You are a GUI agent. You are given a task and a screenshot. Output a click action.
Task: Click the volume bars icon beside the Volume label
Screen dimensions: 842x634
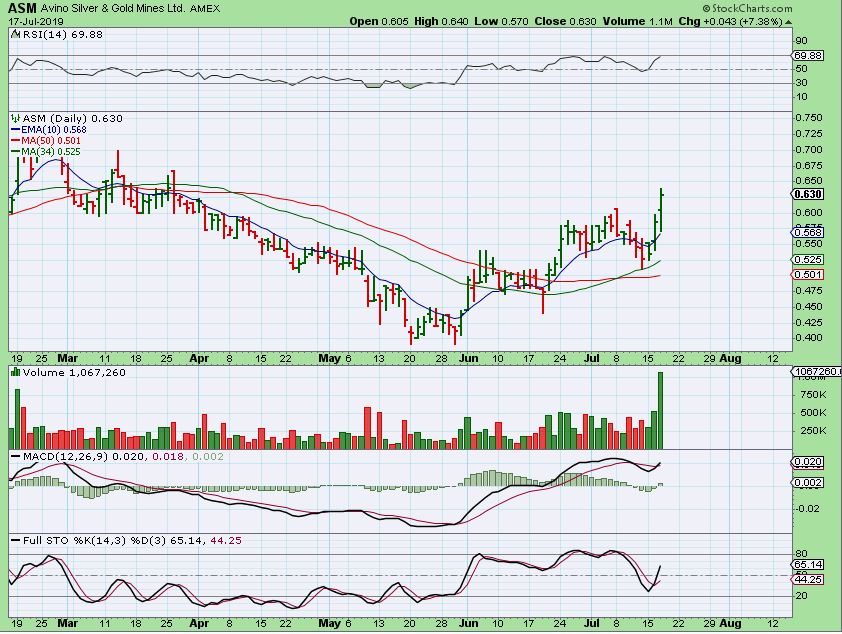click(x=16, y=372)
